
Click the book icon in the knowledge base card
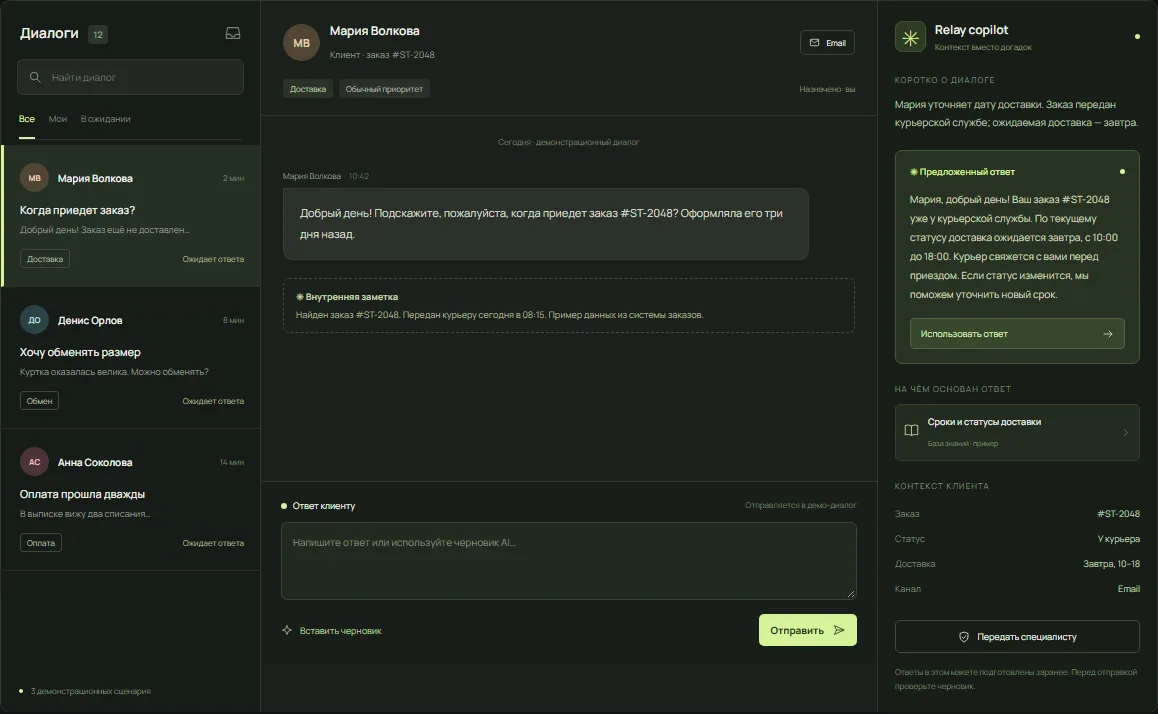911,430
